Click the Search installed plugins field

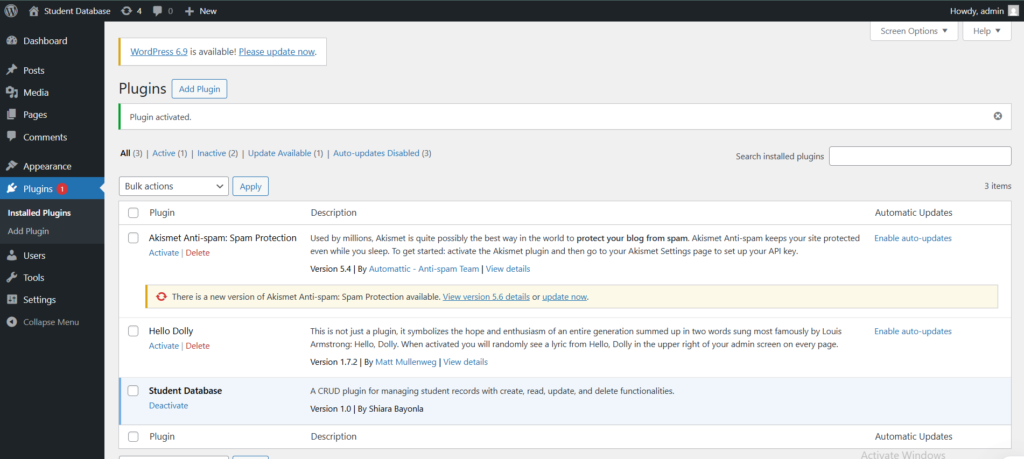919,156
